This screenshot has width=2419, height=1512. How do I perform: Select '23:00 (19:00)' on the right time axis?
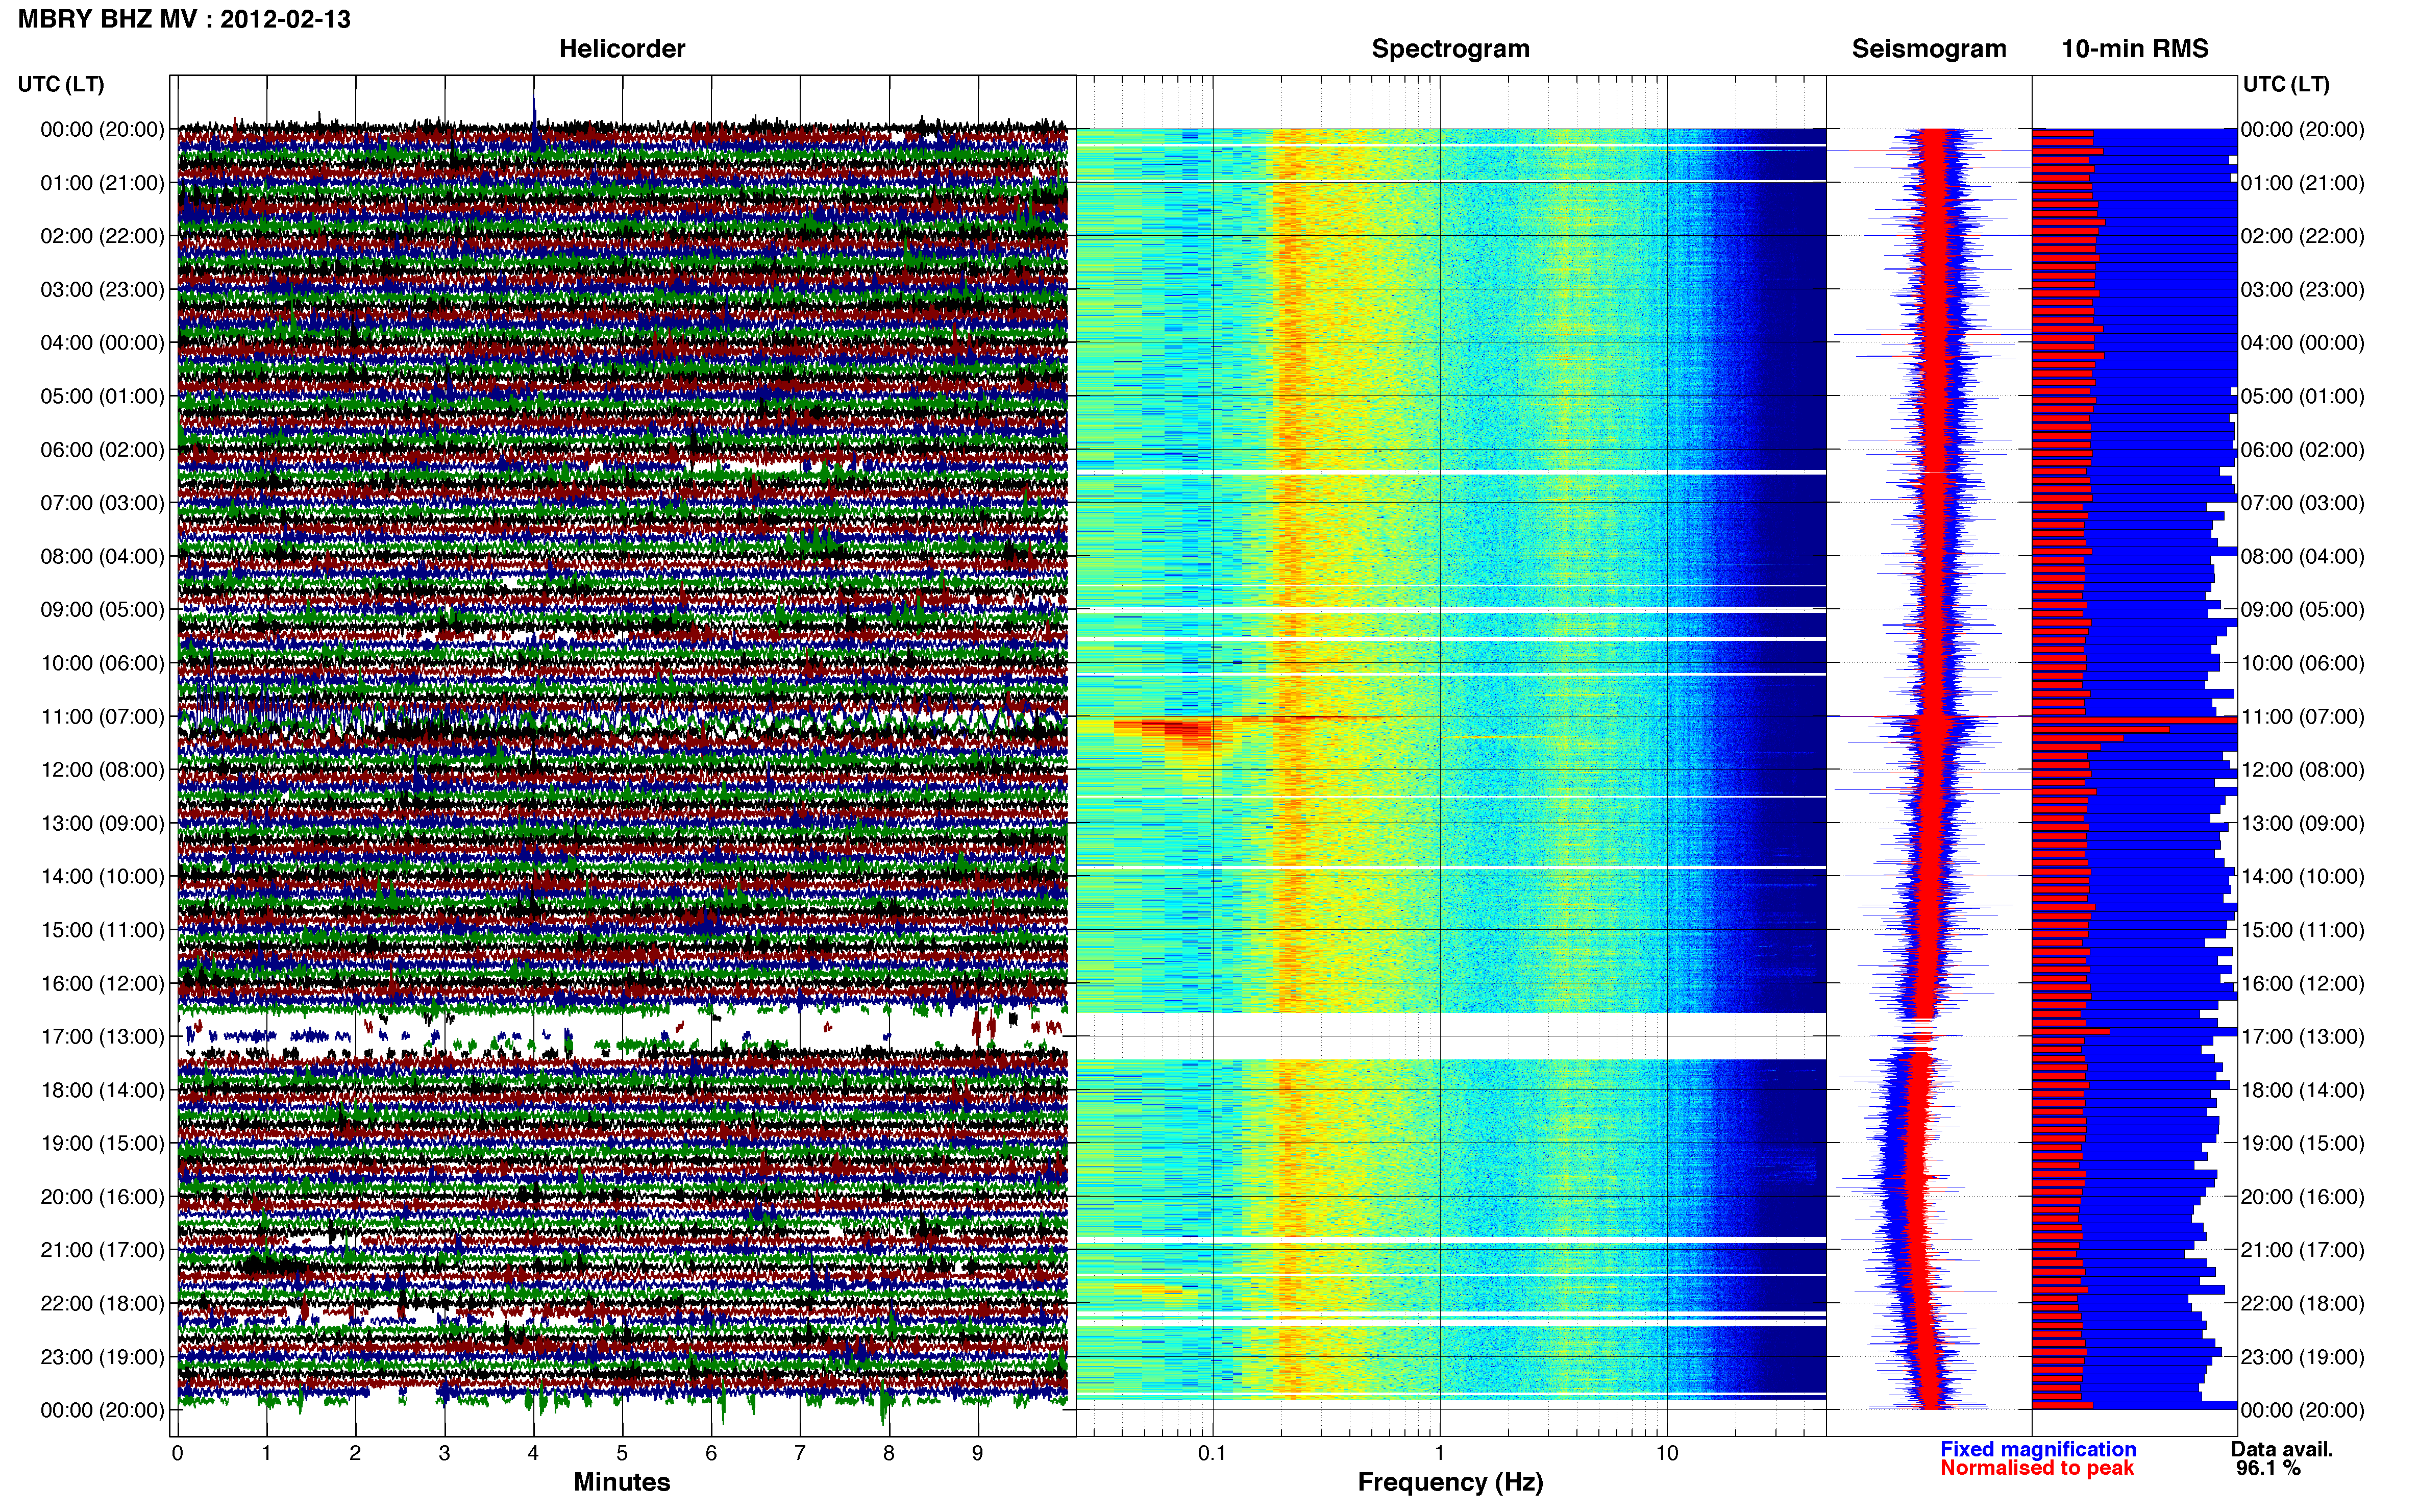pos(2302,1357)
